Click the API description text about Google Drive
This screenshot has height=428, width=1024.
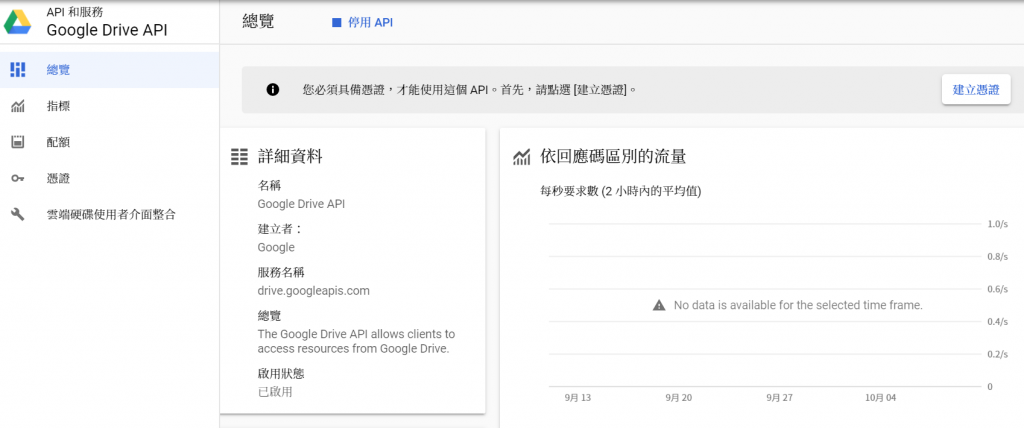tap(357, 341)
